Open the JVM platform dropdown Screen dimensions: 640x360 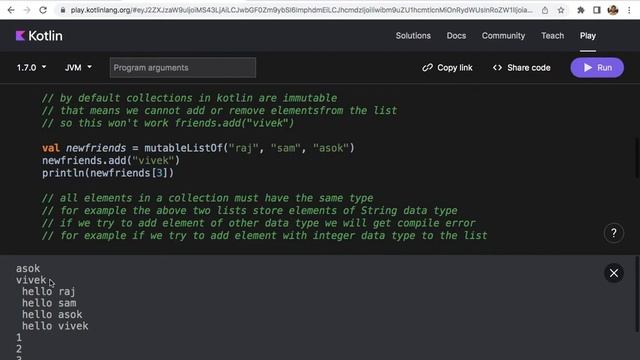(78, 67)
